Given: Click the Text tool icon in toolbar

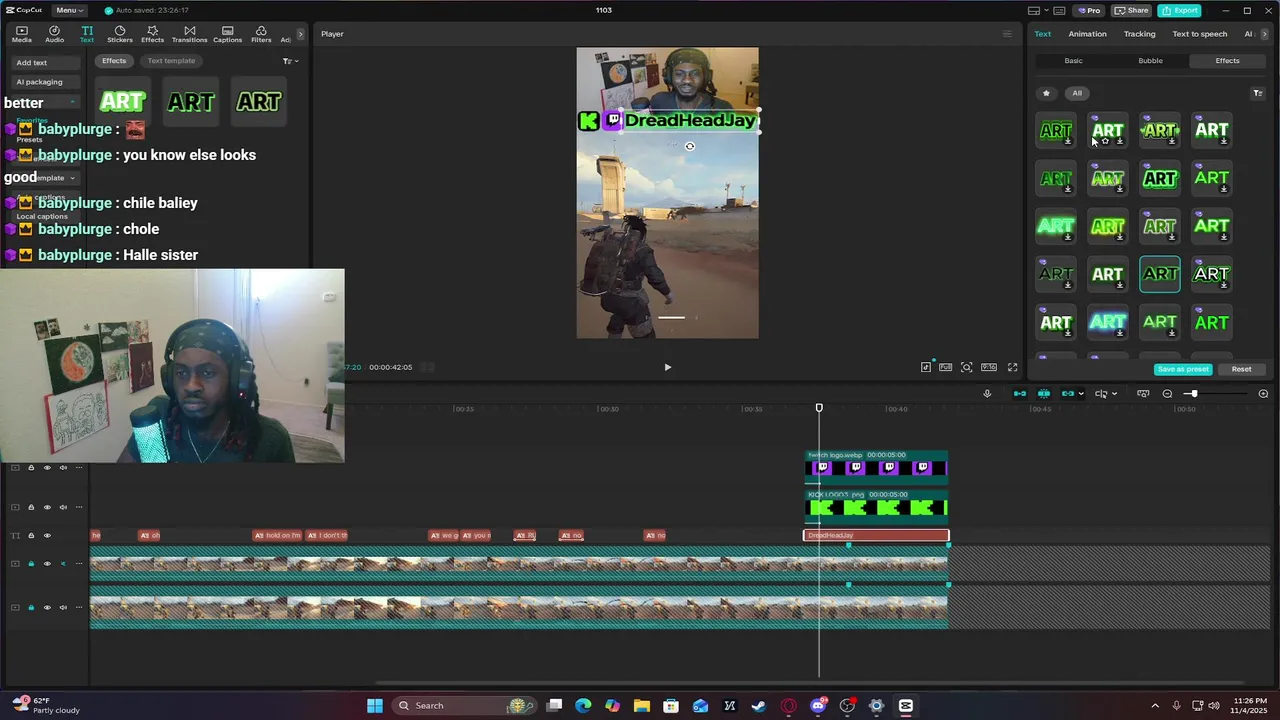Looking at the screenshot, I should point(87,34).
